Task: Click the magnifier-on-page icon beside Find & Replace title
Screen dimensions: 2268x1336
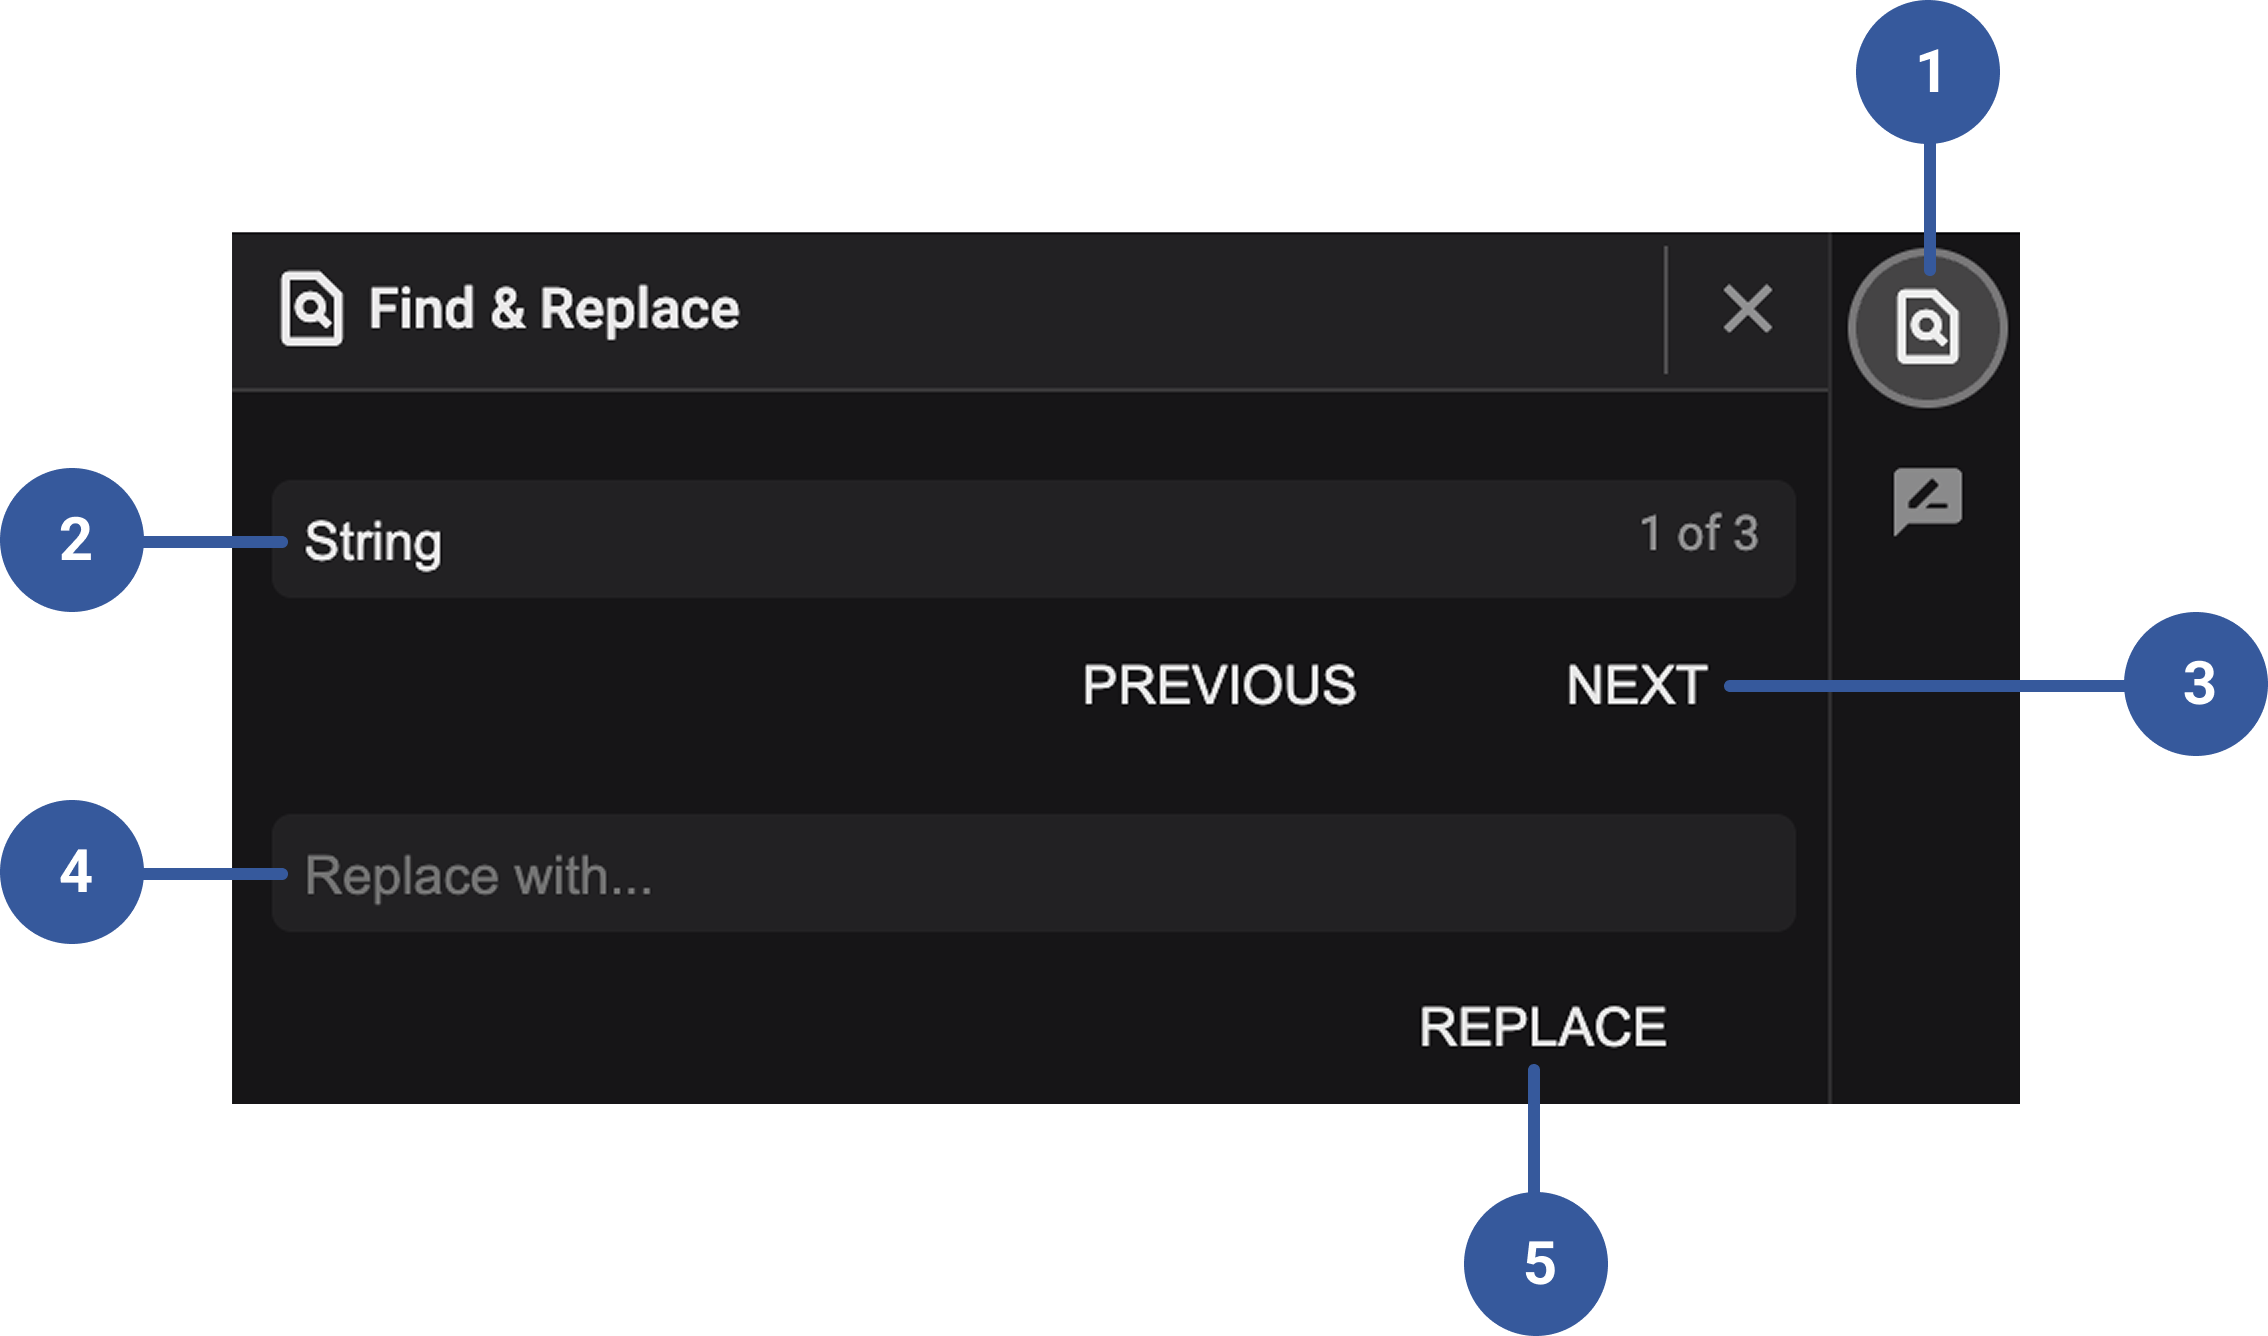Action: pyautogui.click(x=313, y=308)
